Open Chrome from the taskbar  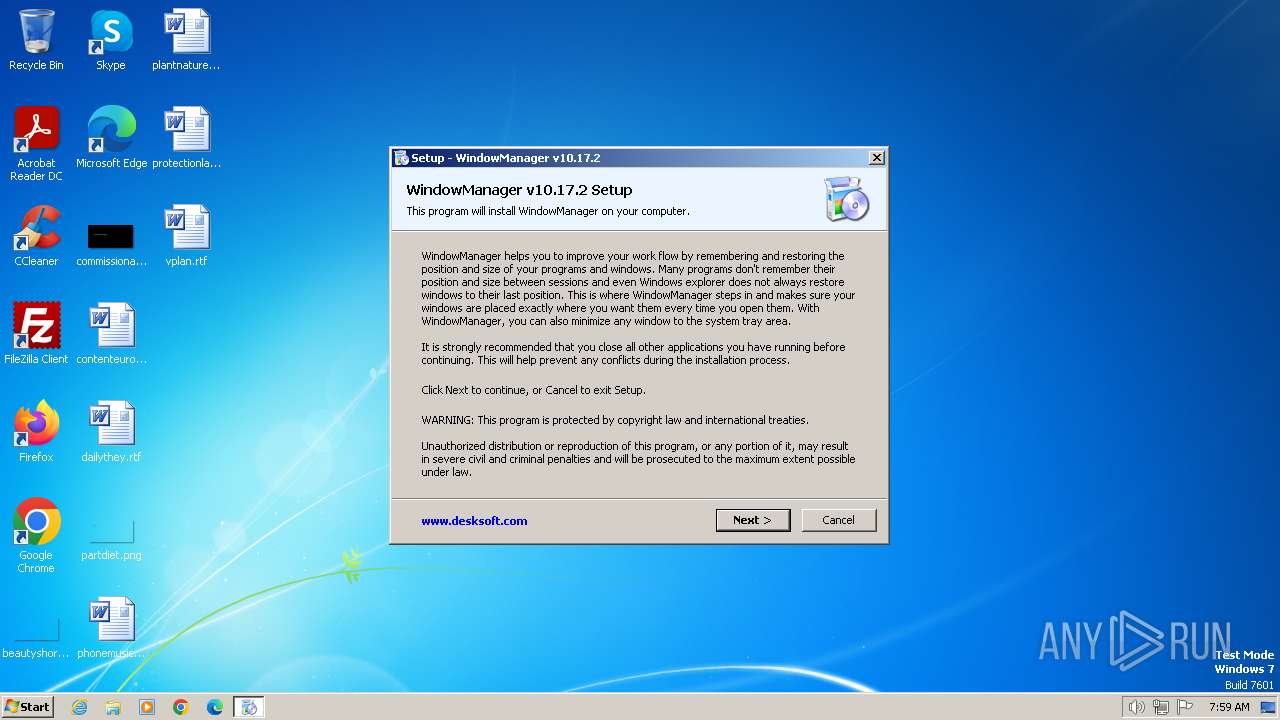[181, 707]
